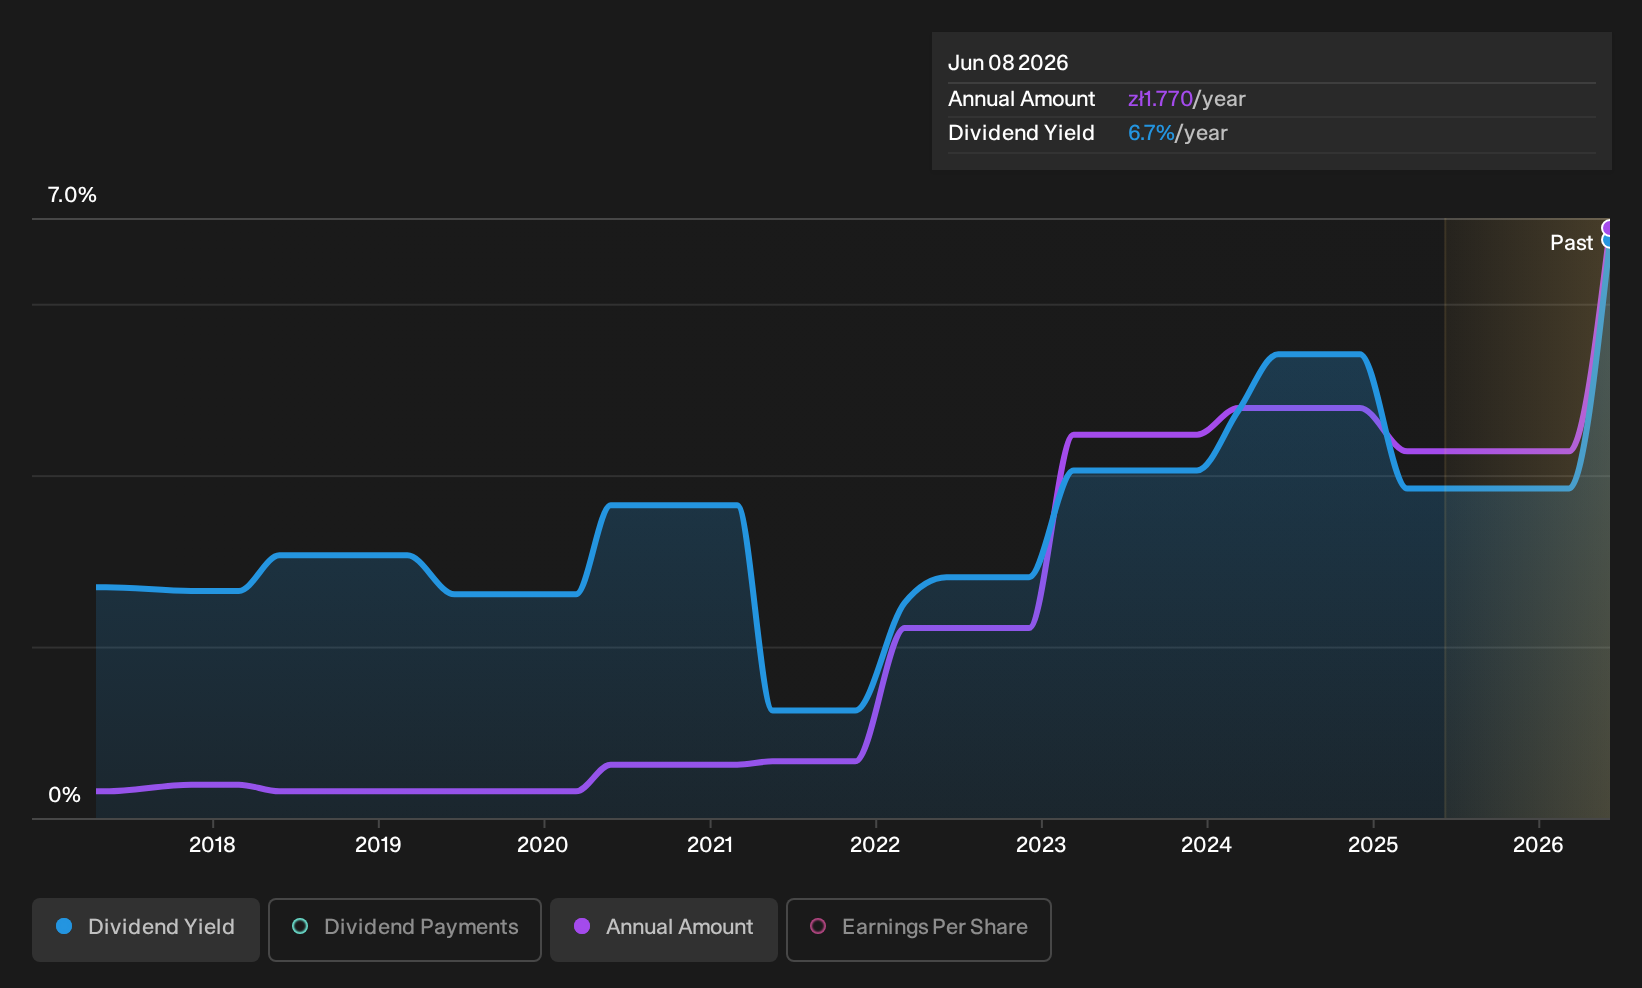Click the pink Earnings Per Share circle icon

click(818, 926)
